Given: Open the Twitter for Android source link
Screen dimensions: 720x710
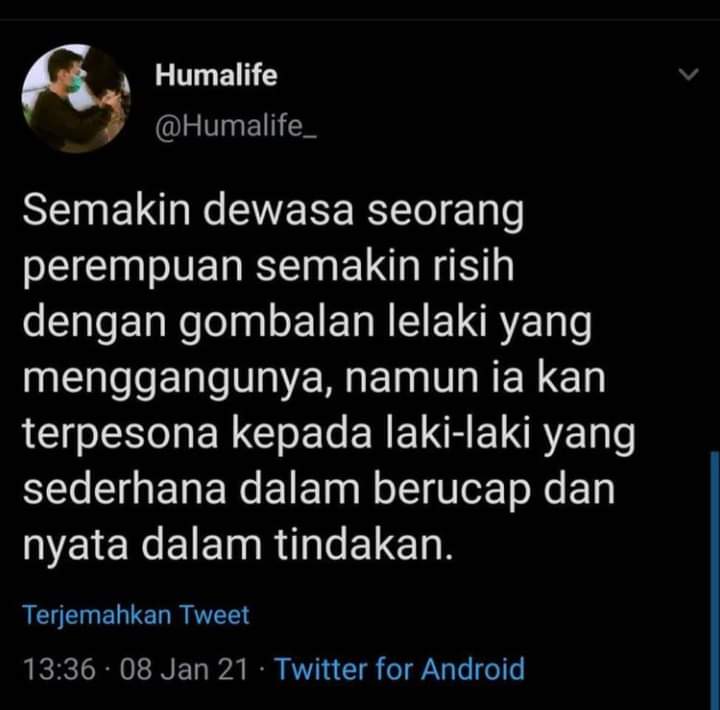Looking at the screenshot, I should pyautogui.click(x=399, y=669).
